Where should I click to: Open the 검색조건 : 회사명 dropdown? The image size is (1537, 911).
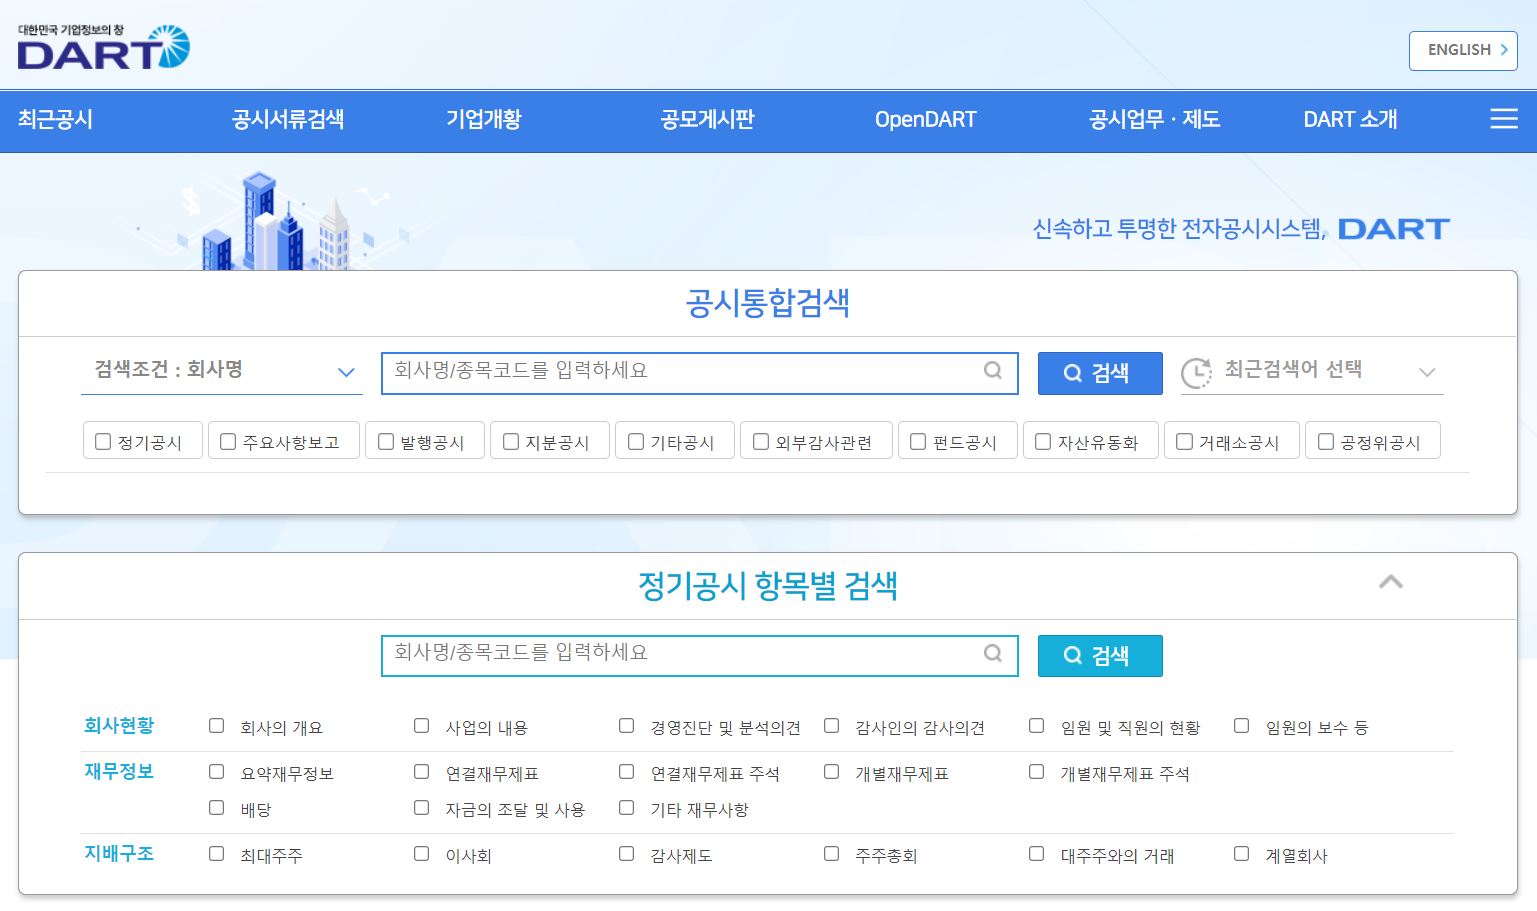(221, 371)
